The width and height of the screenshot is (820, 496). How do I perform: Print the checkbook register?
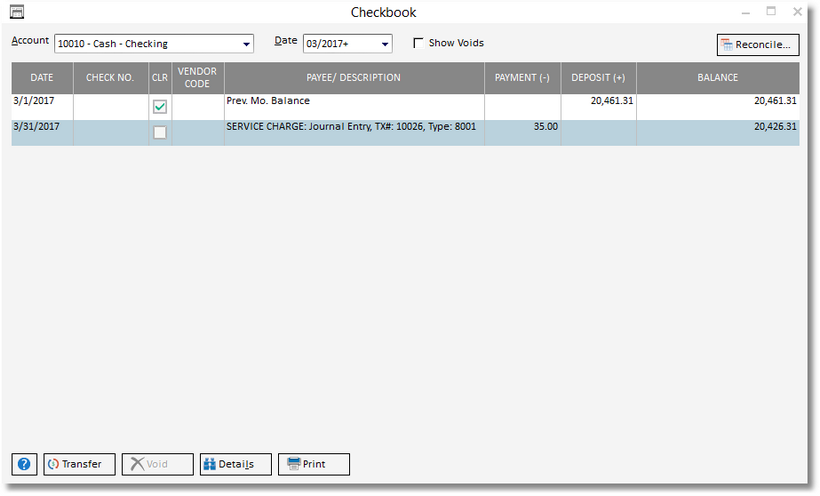pos(313,464)
